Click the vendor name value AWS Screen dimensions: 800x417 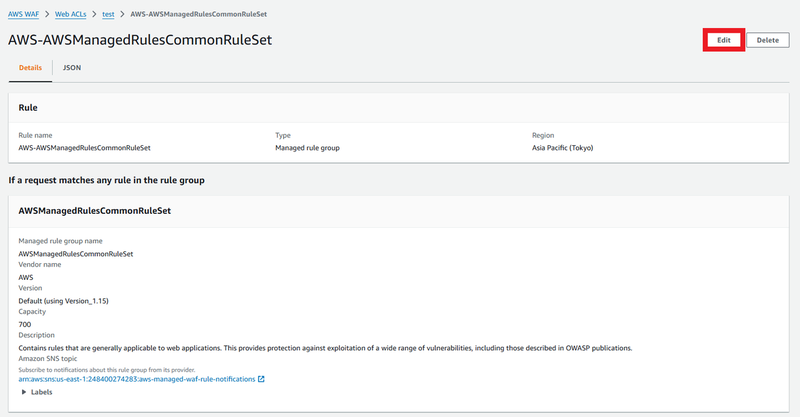pos(26,278)
